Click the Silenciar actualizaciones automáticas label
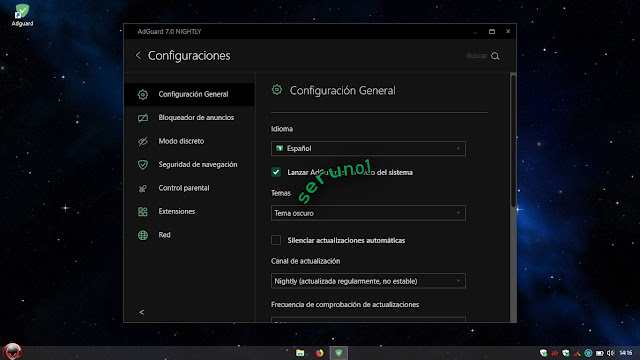The height and width of the screenshot is (360, 640). click(346, 240)
